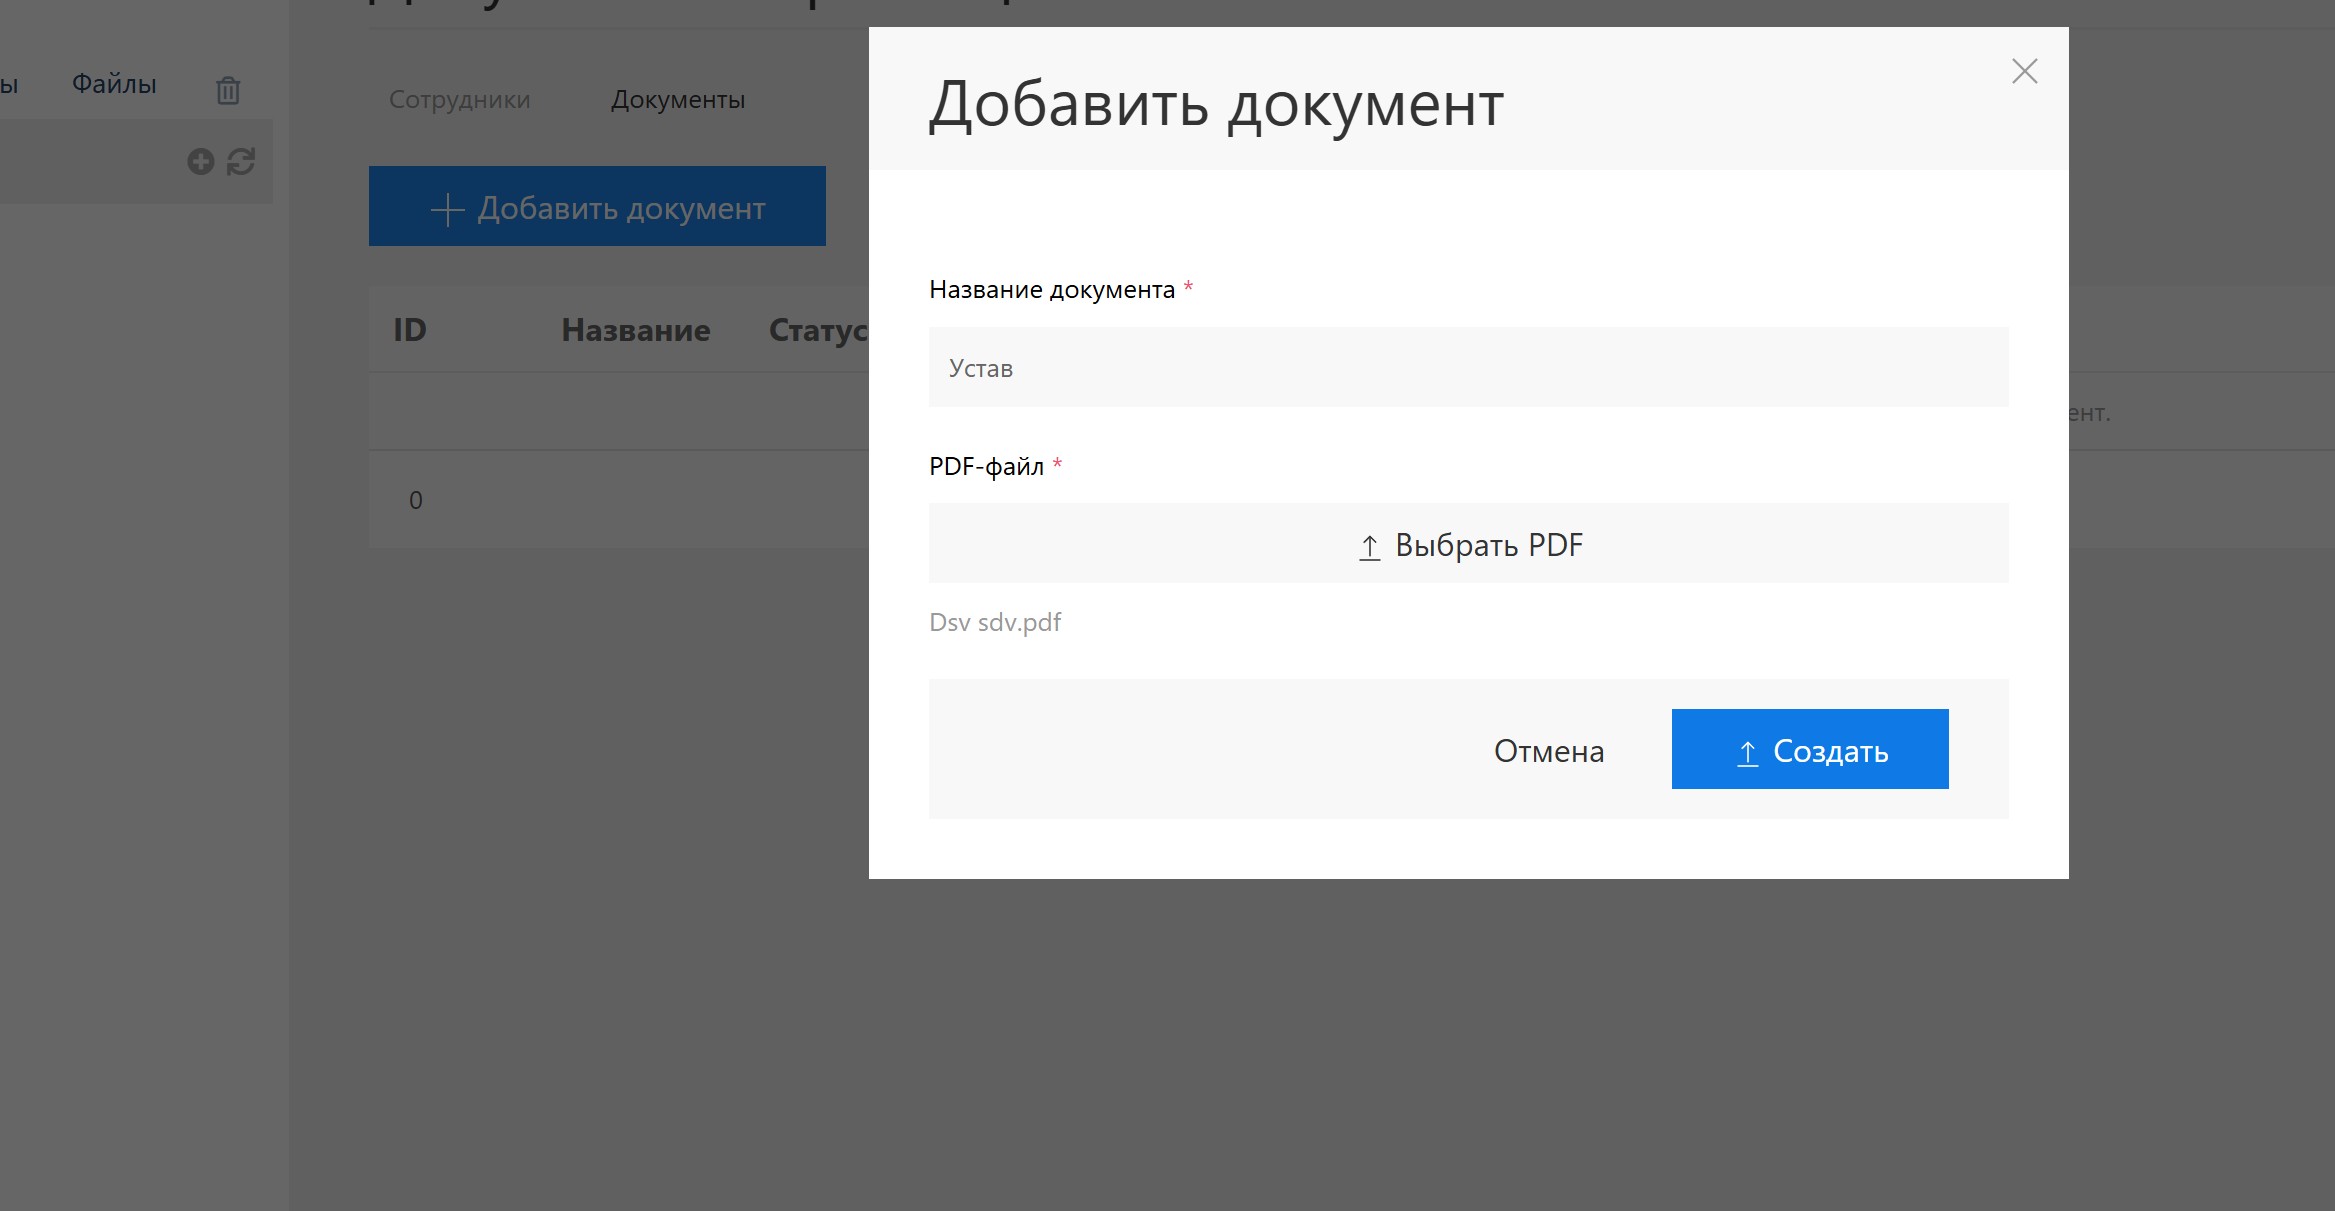2335x1211 pixels.
Task: Click the upload arrow icon beside Выбрать PDF
Action: (1369, 547)
